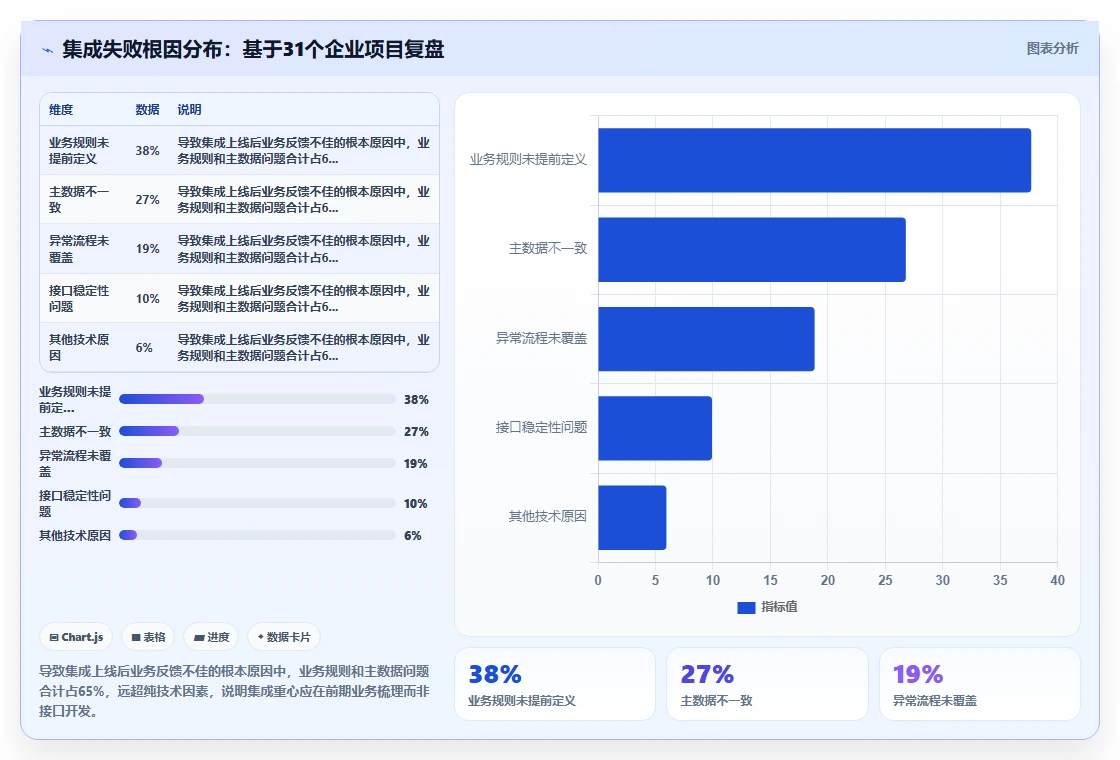The height and width of the screenshot is (760, 1120).
Task: Click the 其他技术原因 chart axis label
Action: (547, 516)
